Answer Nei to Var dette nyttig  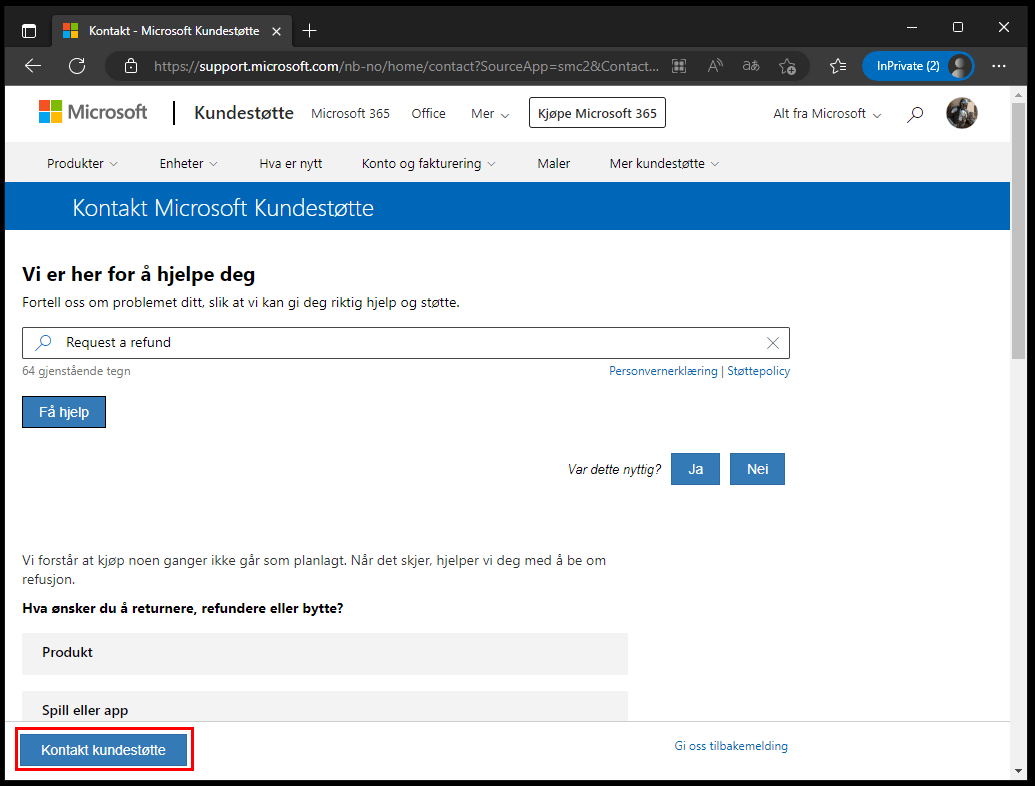757,469
